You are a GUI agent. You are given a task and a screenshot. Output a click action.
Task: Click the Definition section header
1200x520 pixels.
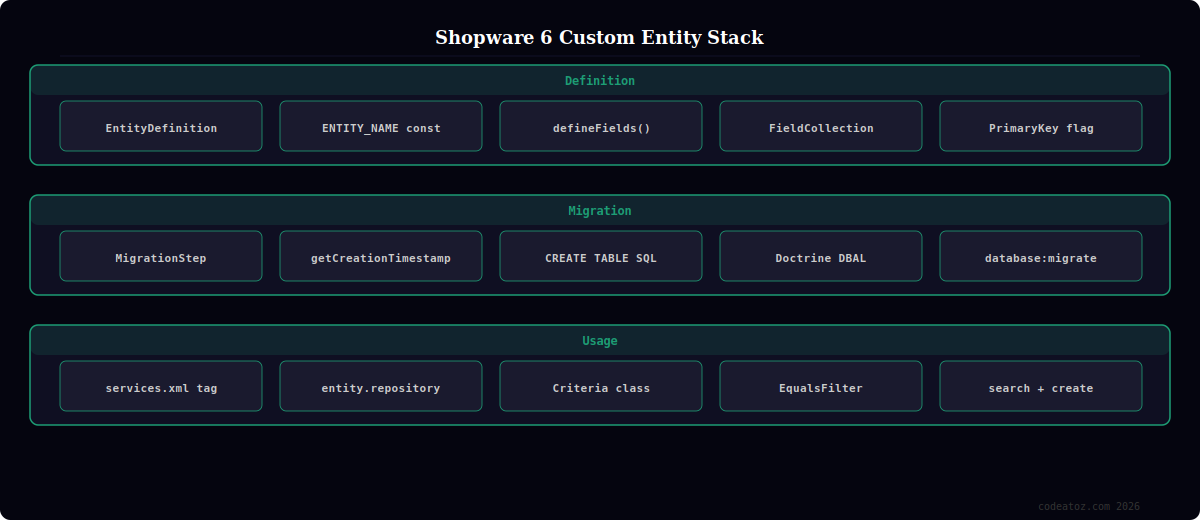coord(600,80)
